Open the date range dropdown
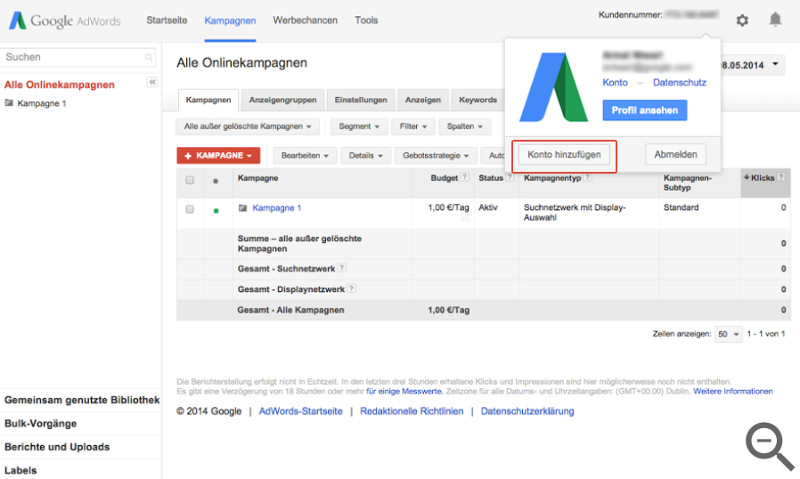The image size is (800, 479). (x=752, y=65)
